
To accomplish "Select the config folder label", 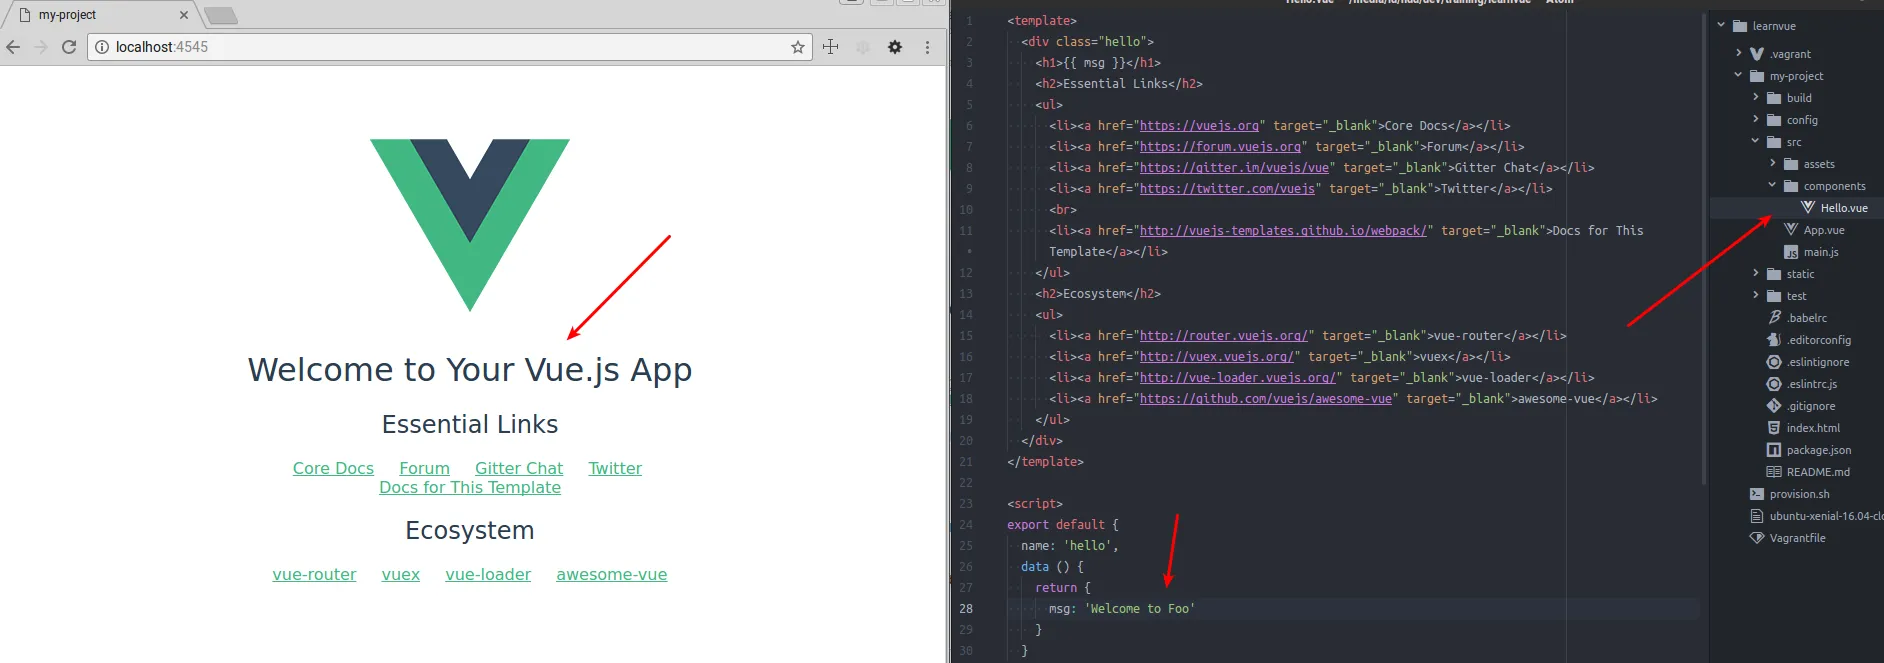I will tap(1802, 120).
